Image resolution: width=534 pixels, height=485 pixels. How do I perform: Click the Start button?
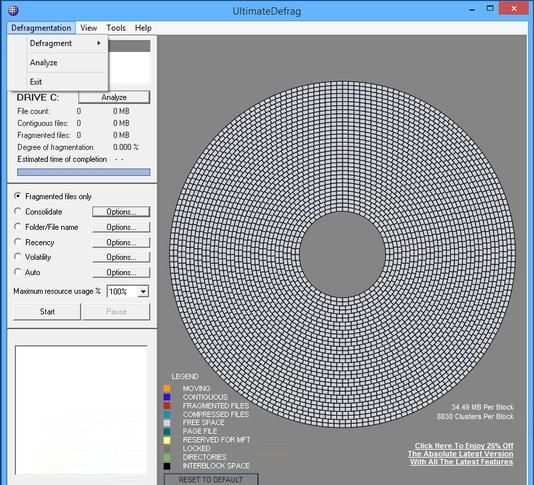coord(47,312)
